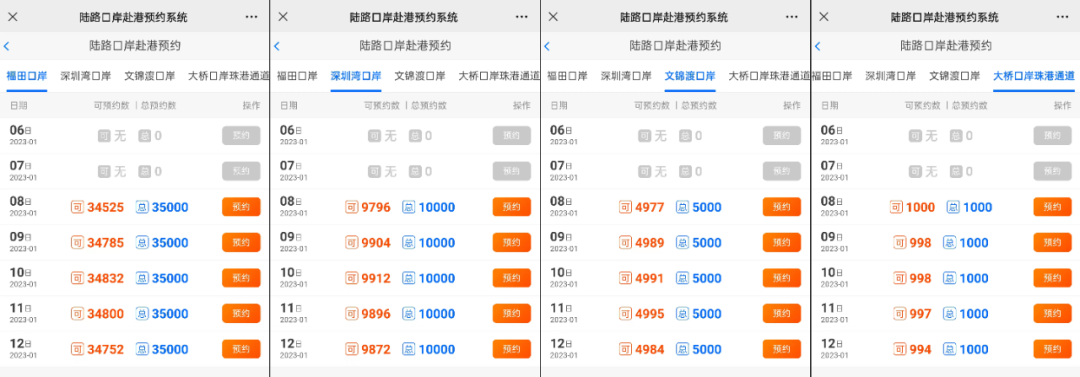Book the 12th with 9872 available

[x=512, y=349]
